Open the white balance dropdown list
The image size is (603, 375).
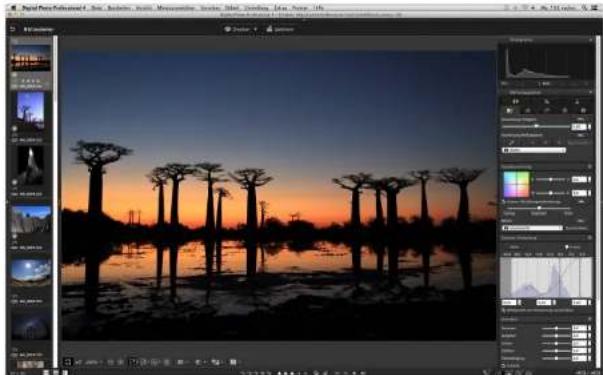click(x=534, y=150)
